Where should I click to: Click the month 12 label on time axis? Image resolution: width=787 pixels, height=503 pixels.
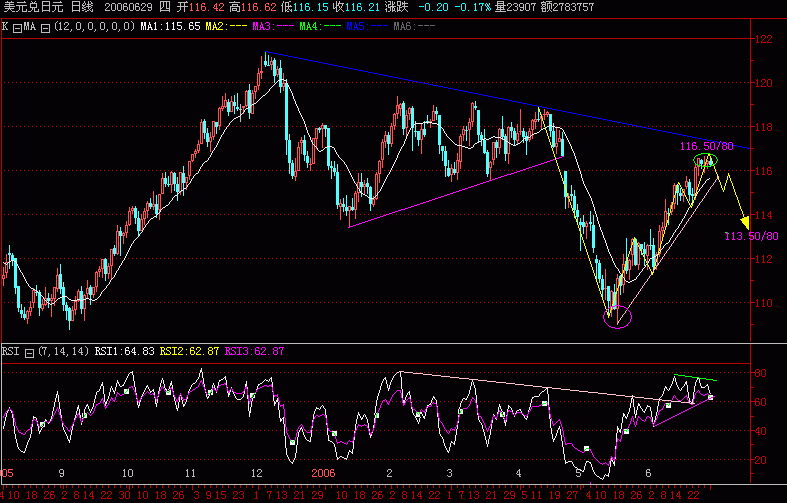[x=256, y=473]
